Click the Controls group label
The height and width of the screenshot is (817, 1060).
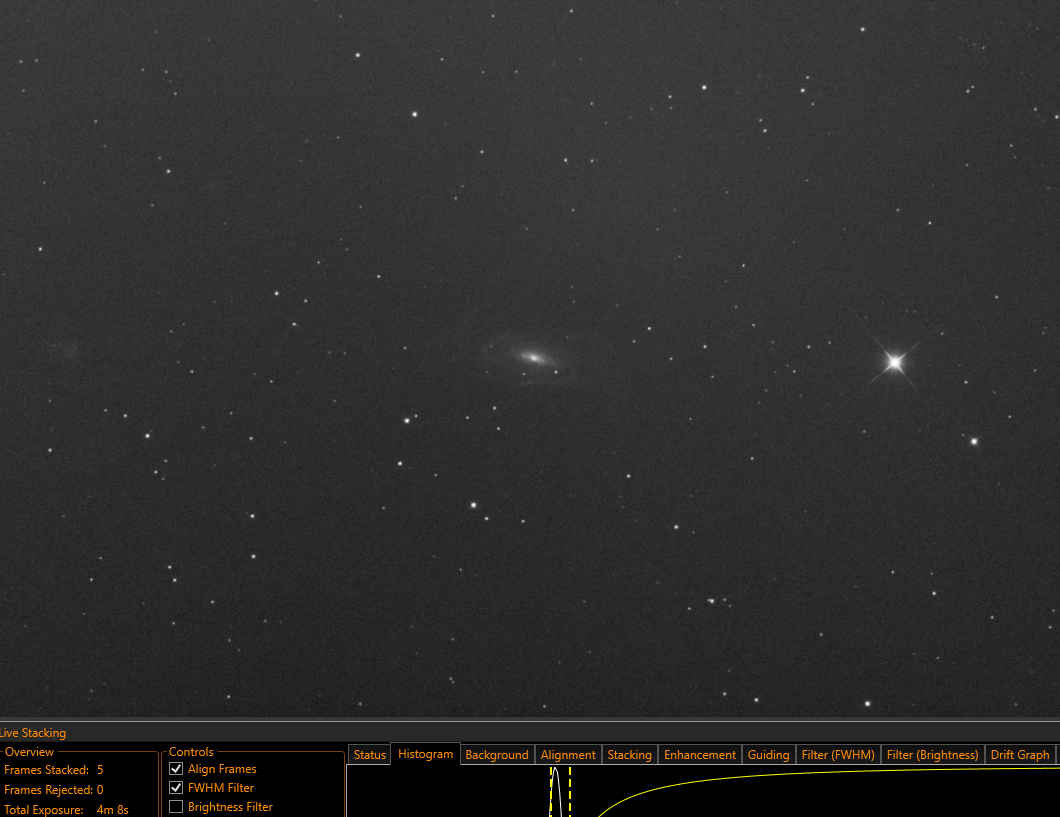191,751
